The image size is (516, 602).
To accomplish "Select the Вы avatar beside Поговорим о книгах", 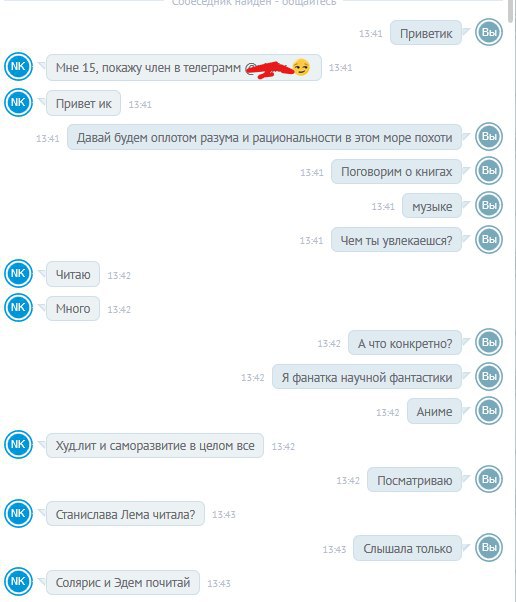I will click(489, 170).
